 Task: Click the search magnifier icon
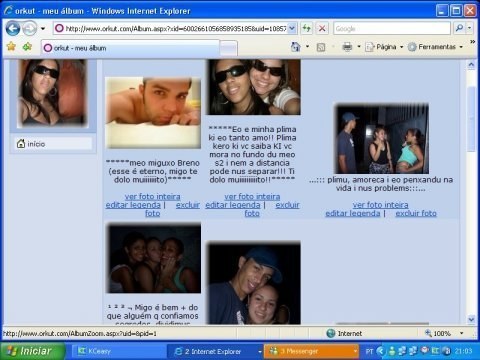coord(459,28)
